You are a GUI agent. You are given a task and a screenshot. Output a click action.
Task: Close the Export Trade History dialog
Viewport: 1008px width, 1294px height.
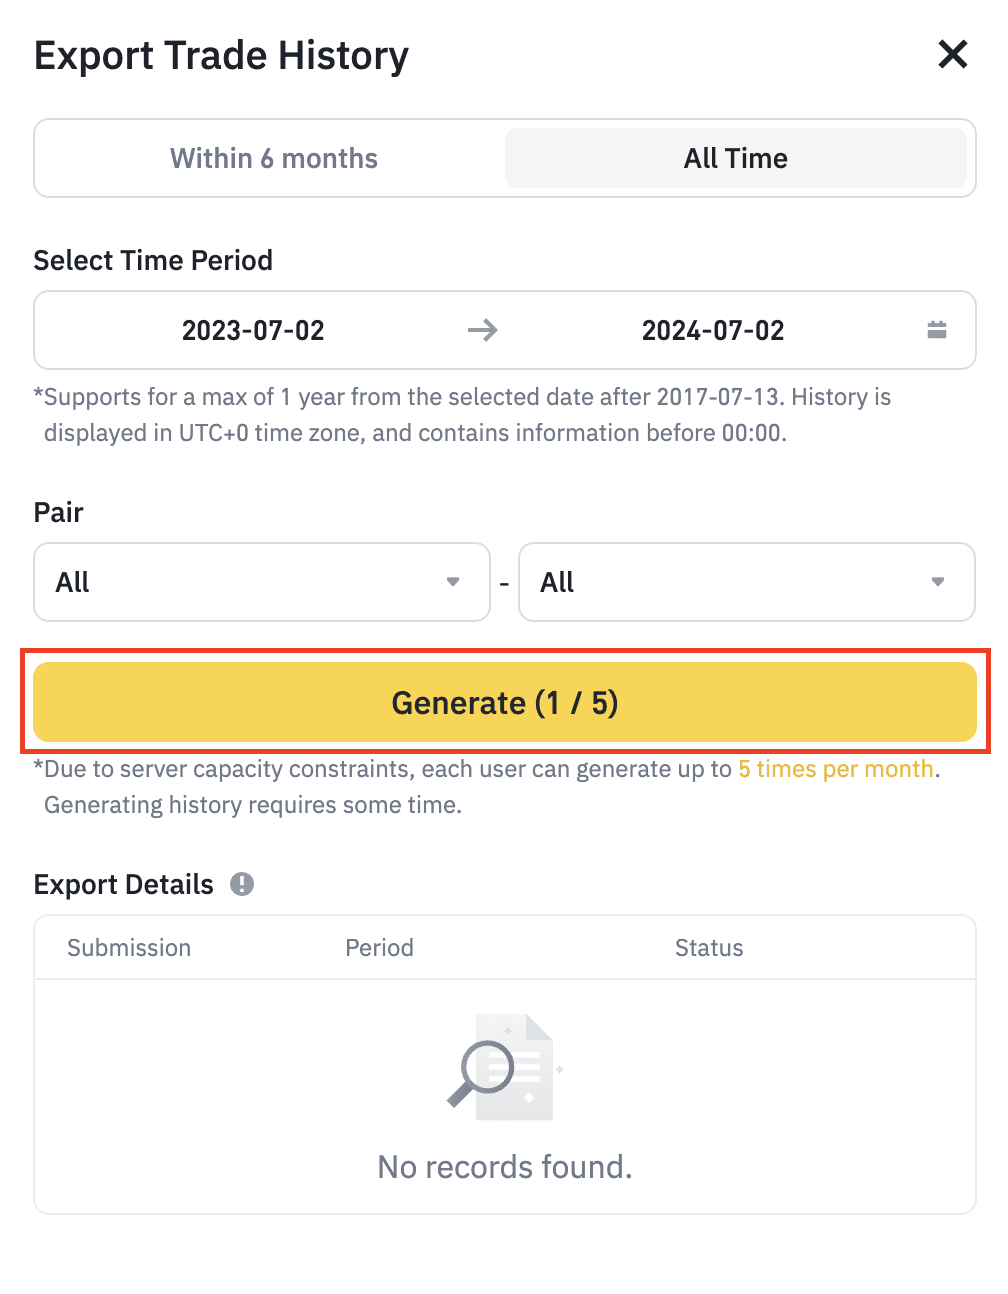[x=952, y=54]
